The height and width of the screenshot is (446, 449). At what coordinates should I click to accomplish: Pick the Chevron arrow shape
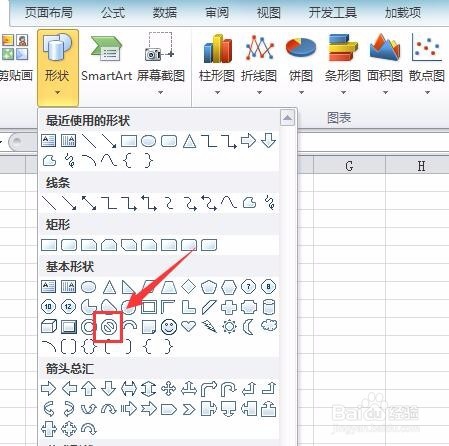[189, 409]
